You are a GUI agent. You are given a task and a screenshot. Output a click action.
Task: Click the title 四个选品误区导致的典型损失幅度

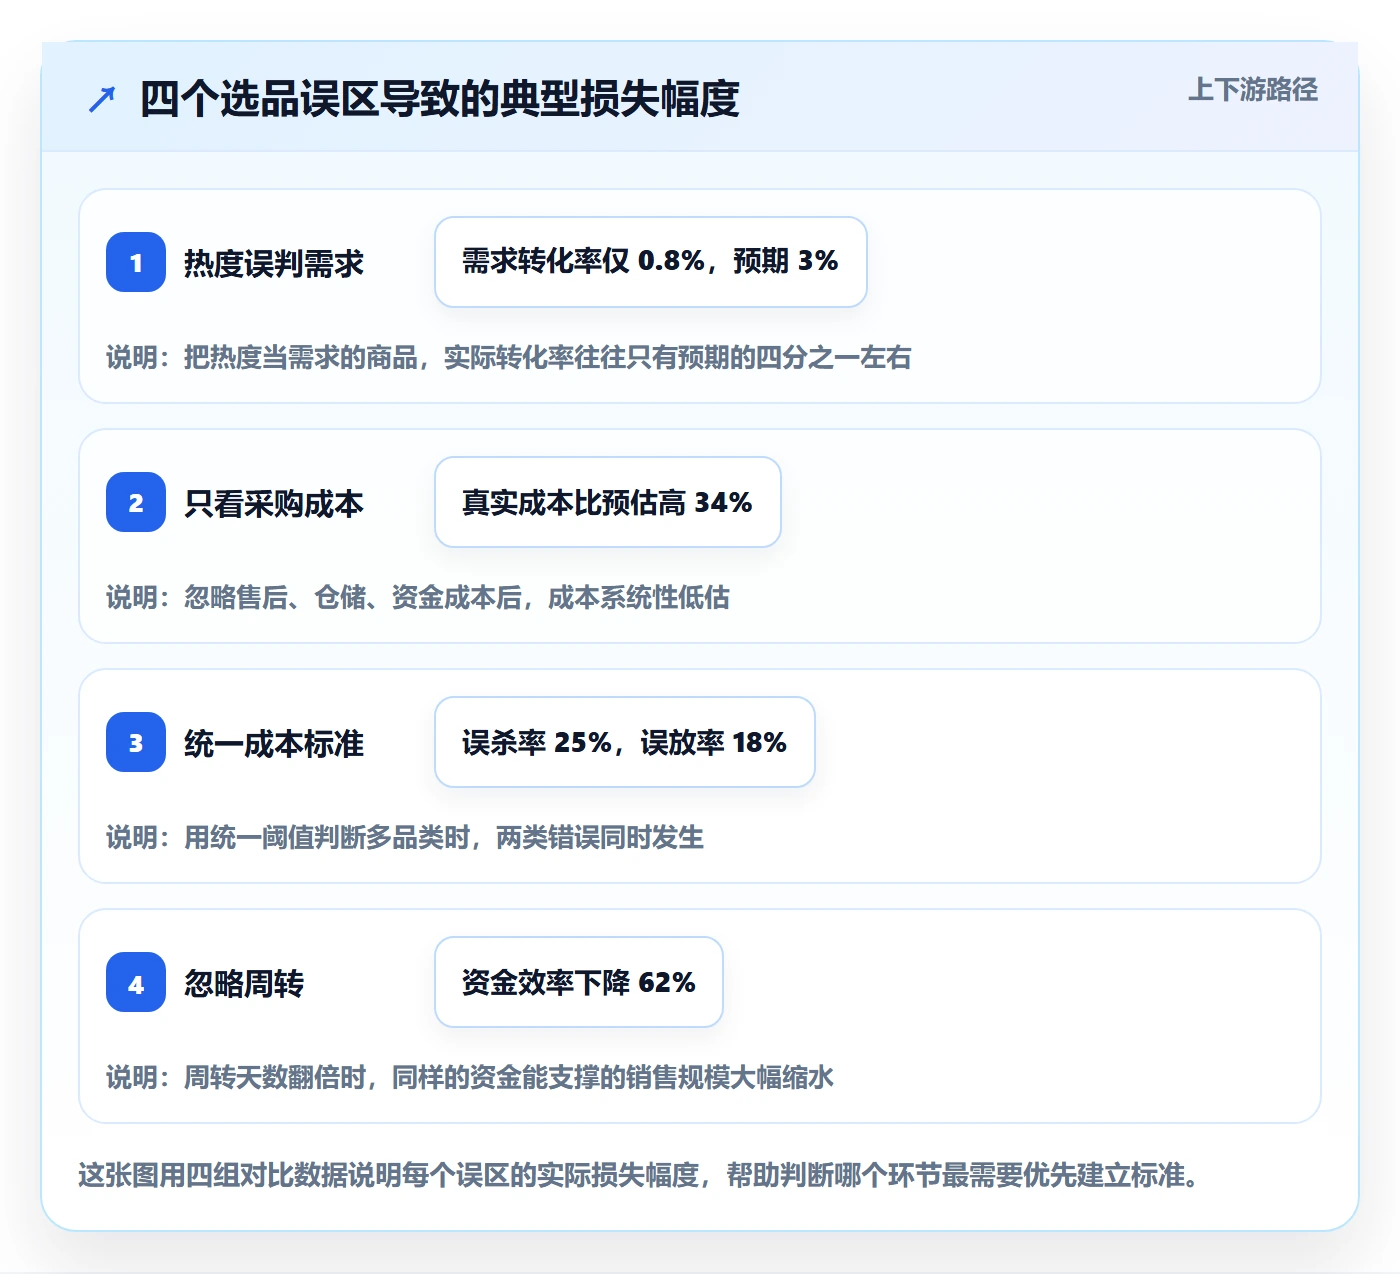440,99
